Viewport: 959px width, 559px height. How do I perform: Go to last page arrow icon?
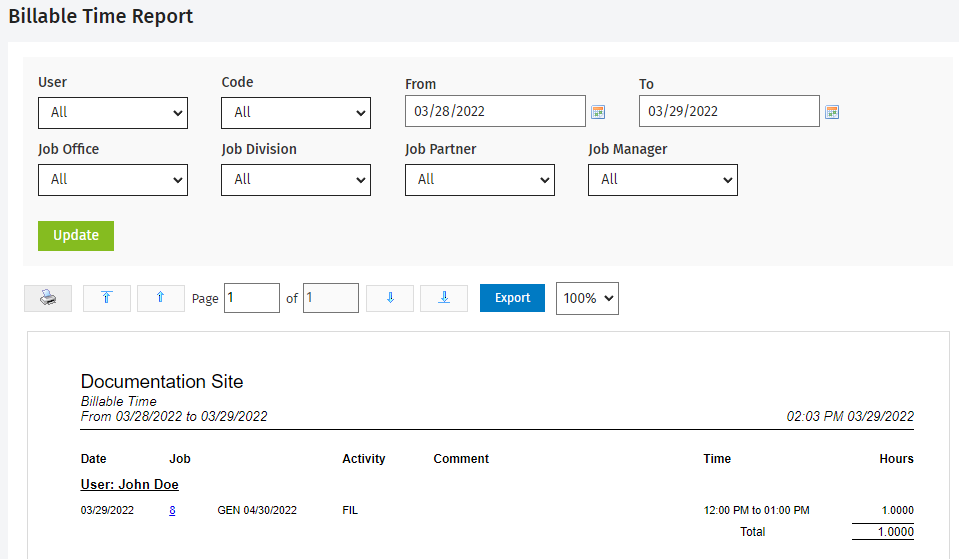tap(444, 298)
